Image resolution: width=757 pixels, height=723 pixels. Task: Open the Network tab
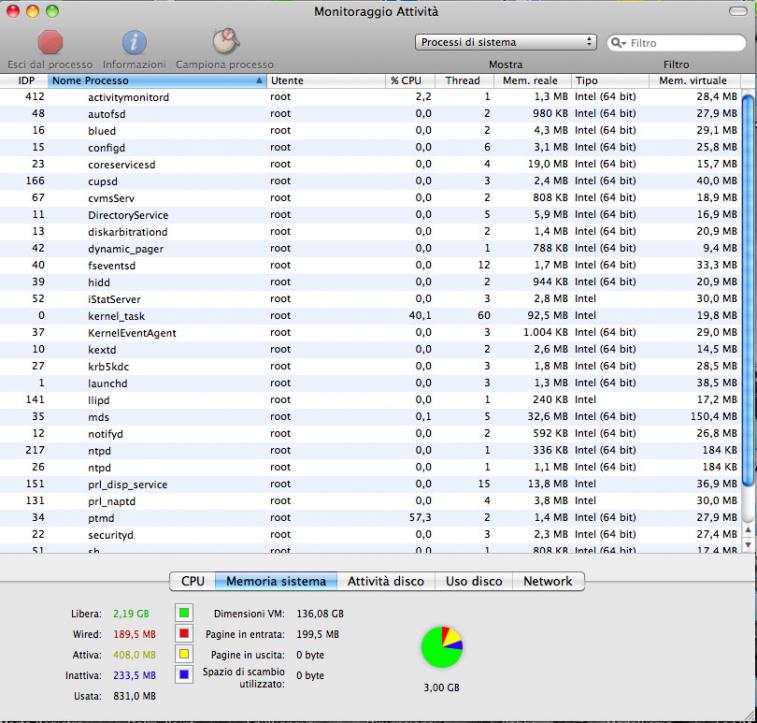[548, 581]
